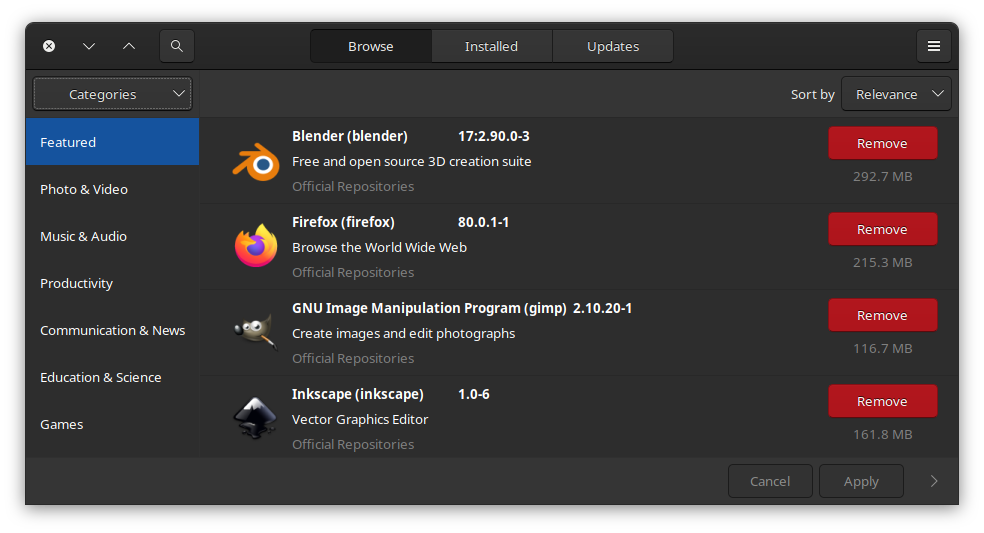Click the Blender application icon
Viewport: 984px width, 533px height.
[256, 163]
